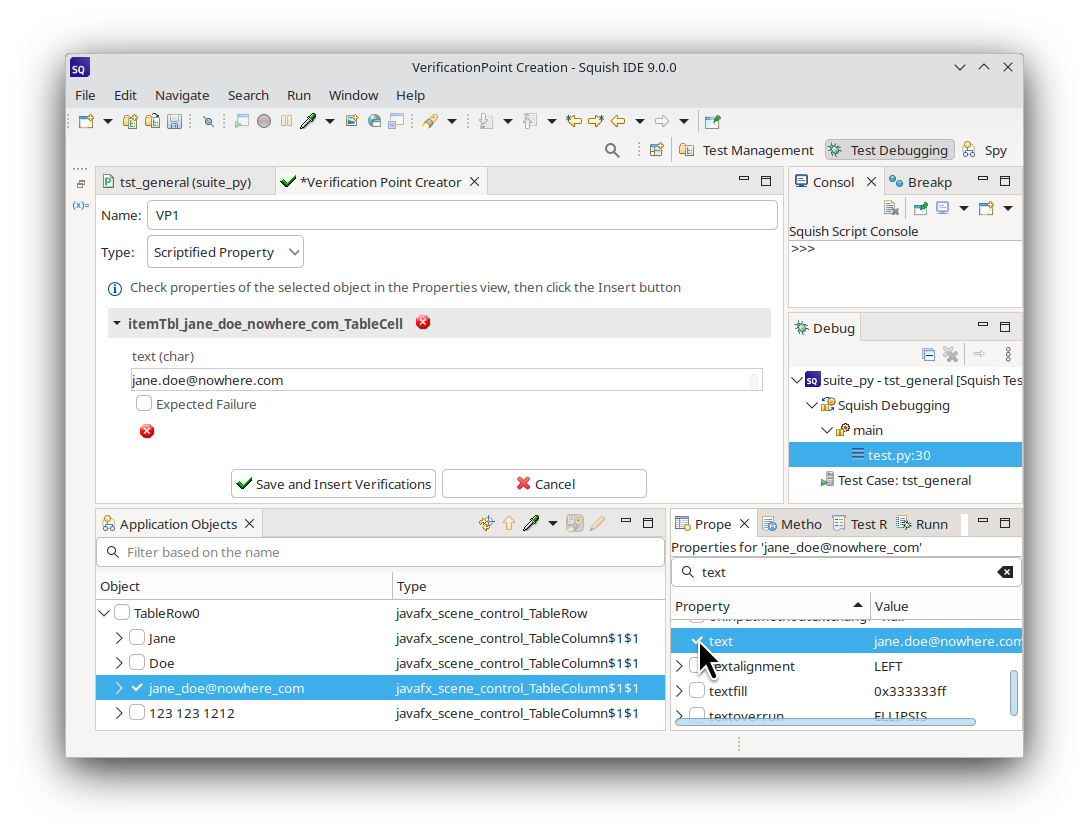Click the search magnifier icon beside perspectives
The height and width of the screenshot is (836, 1090).
pos(612,150)
